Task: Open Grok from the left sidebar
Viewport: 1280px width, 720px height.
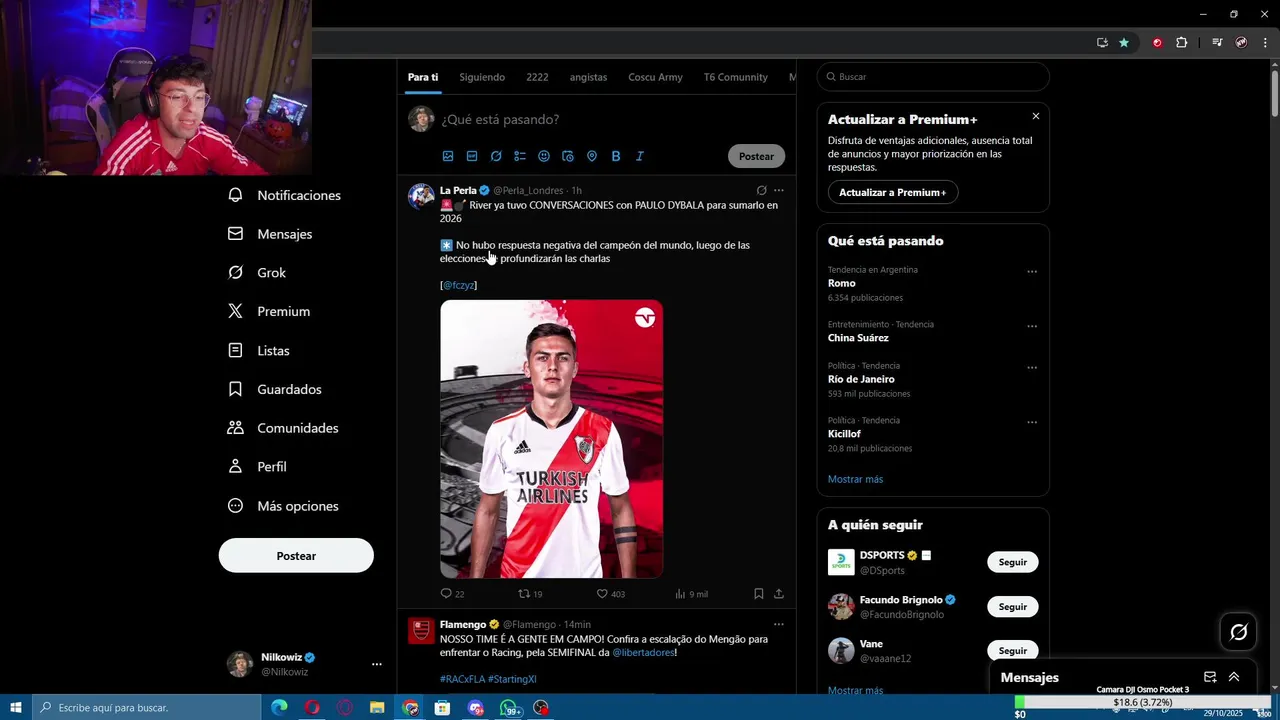Action: click(x=257, y=272)
